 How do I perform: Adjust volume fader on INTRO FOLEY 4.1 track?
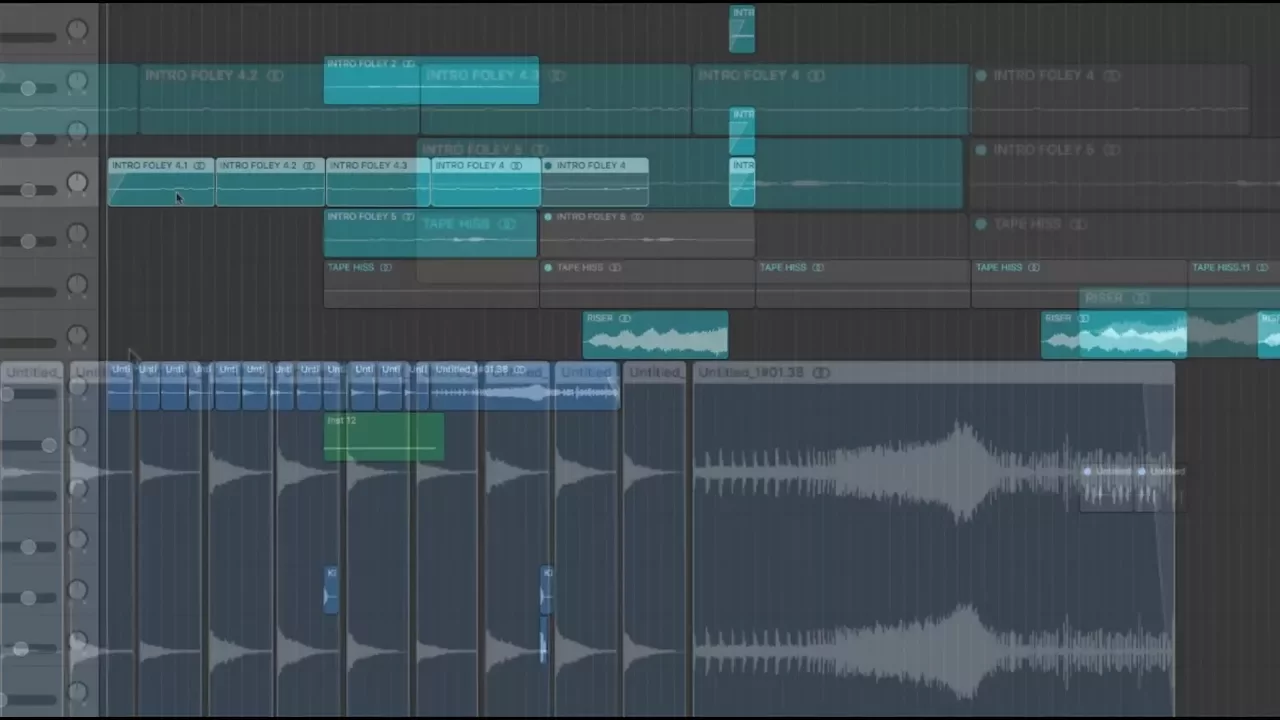click(x=28, y=190)
